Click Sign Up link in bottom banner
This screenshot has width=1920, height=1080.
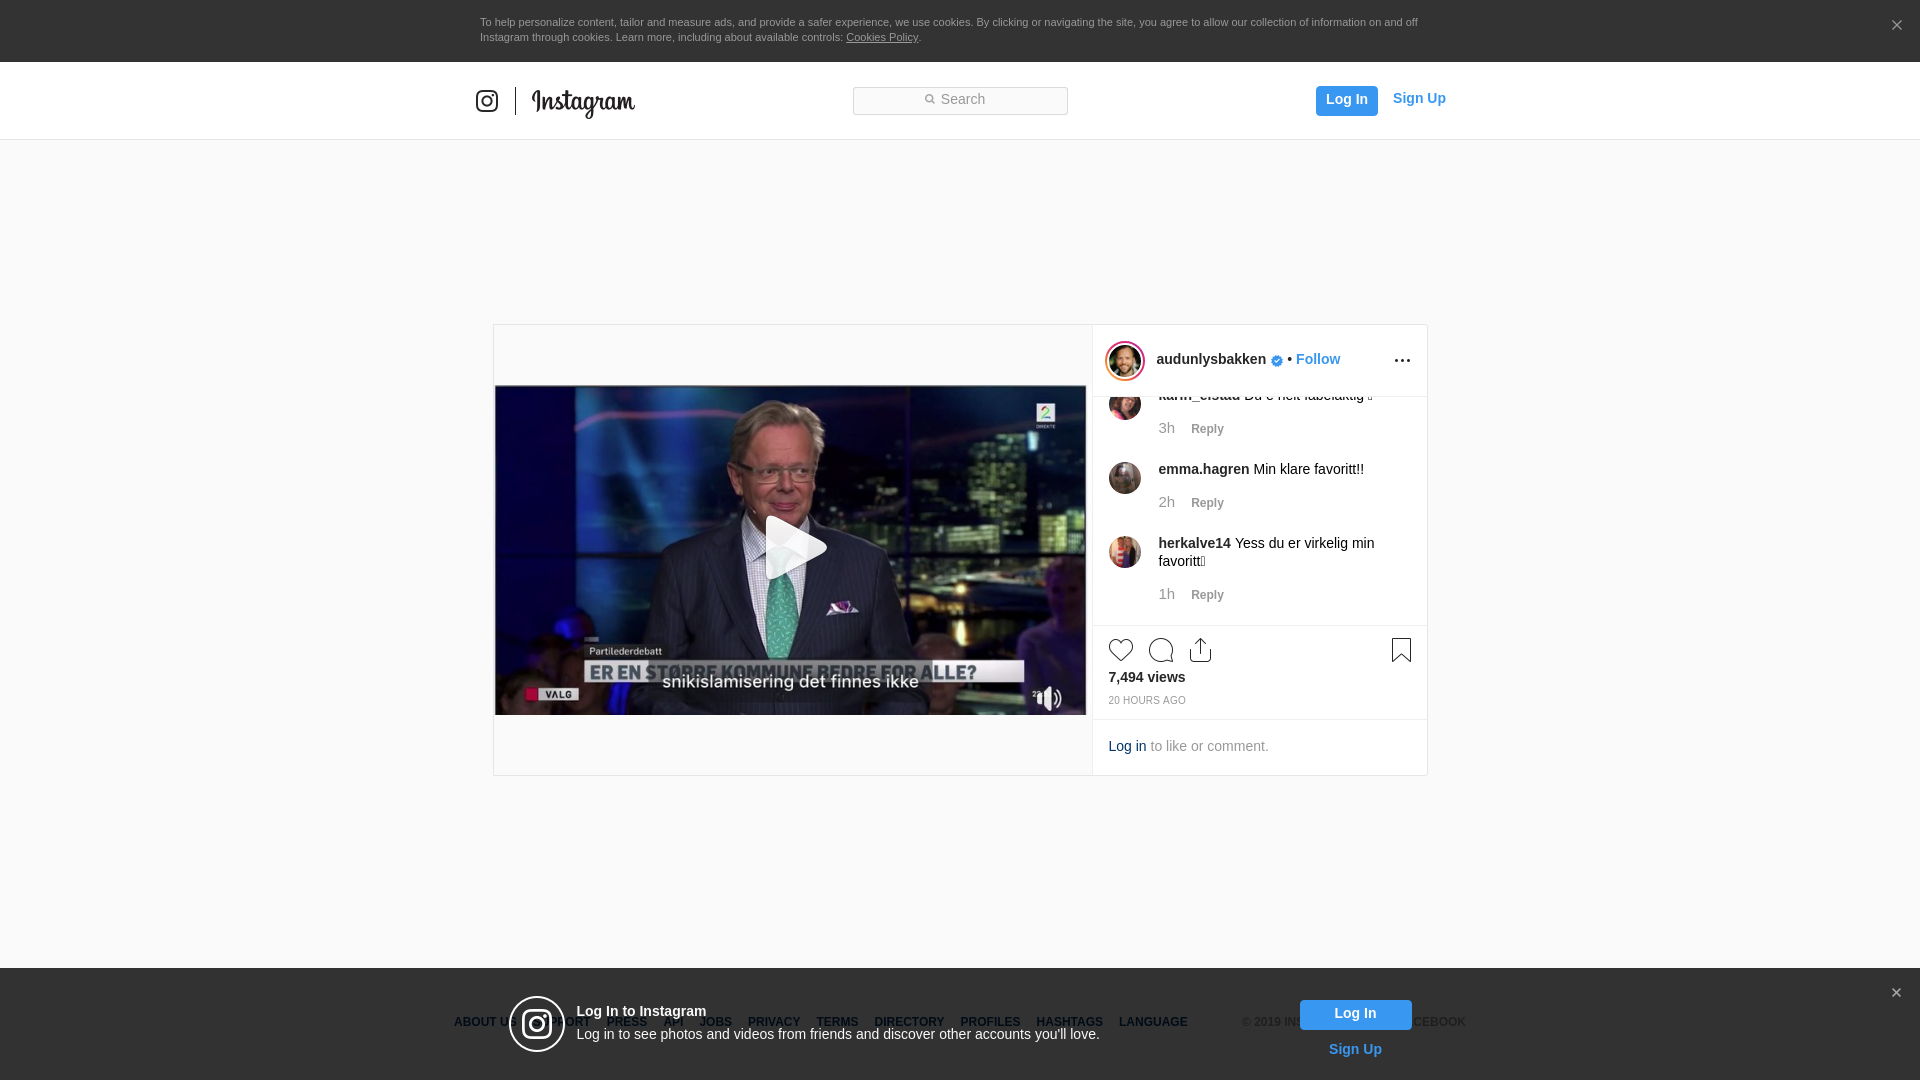(1355, 1049)
